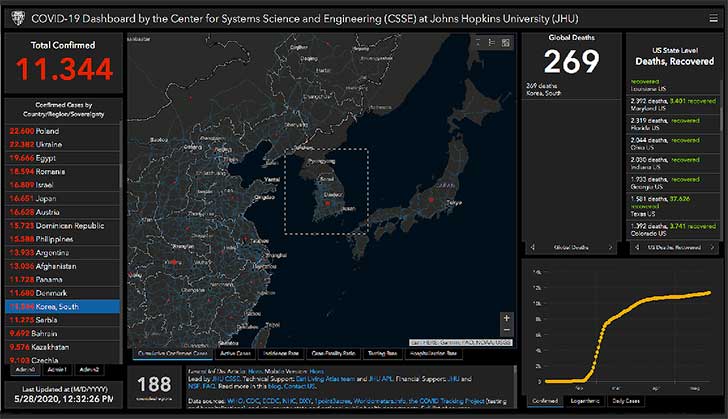
Task: Switch to Cumulative Confirmed Cases map tab
Action: pos(173,354)
